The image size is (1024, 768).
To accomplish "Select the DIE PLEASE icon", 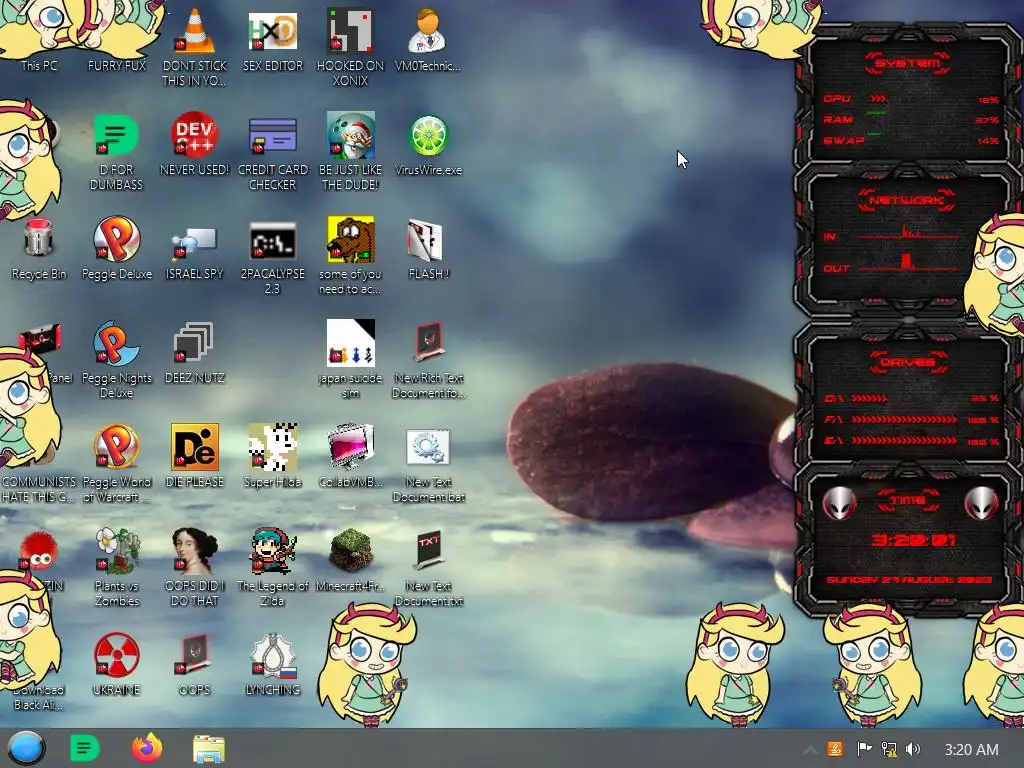I will tap(195, 456).
